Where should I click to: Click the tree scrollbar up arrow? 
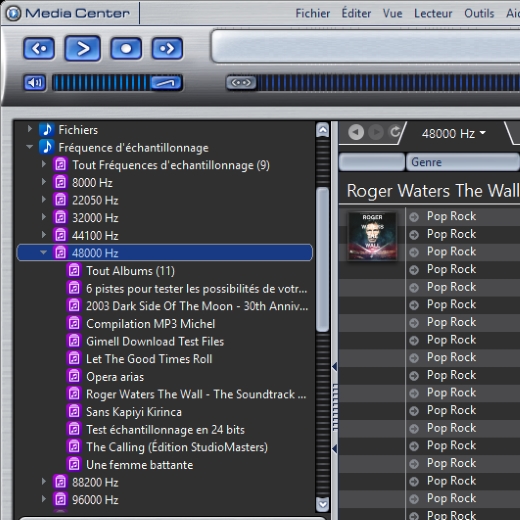coord(323,130)
